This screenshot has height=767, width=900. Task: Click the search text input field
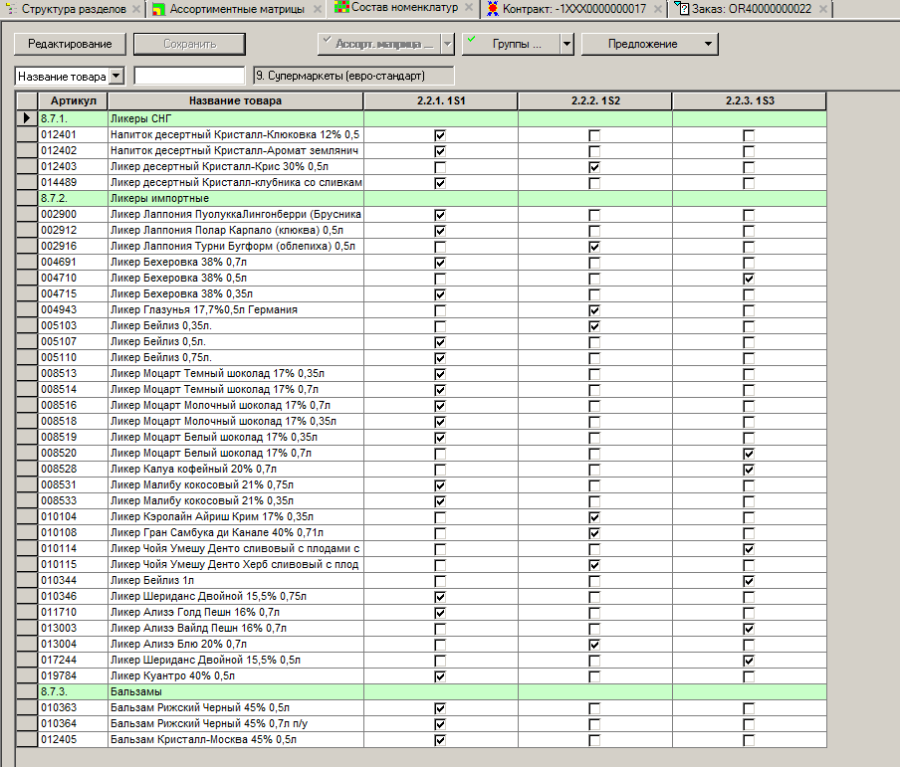click(x=189, y=76)
